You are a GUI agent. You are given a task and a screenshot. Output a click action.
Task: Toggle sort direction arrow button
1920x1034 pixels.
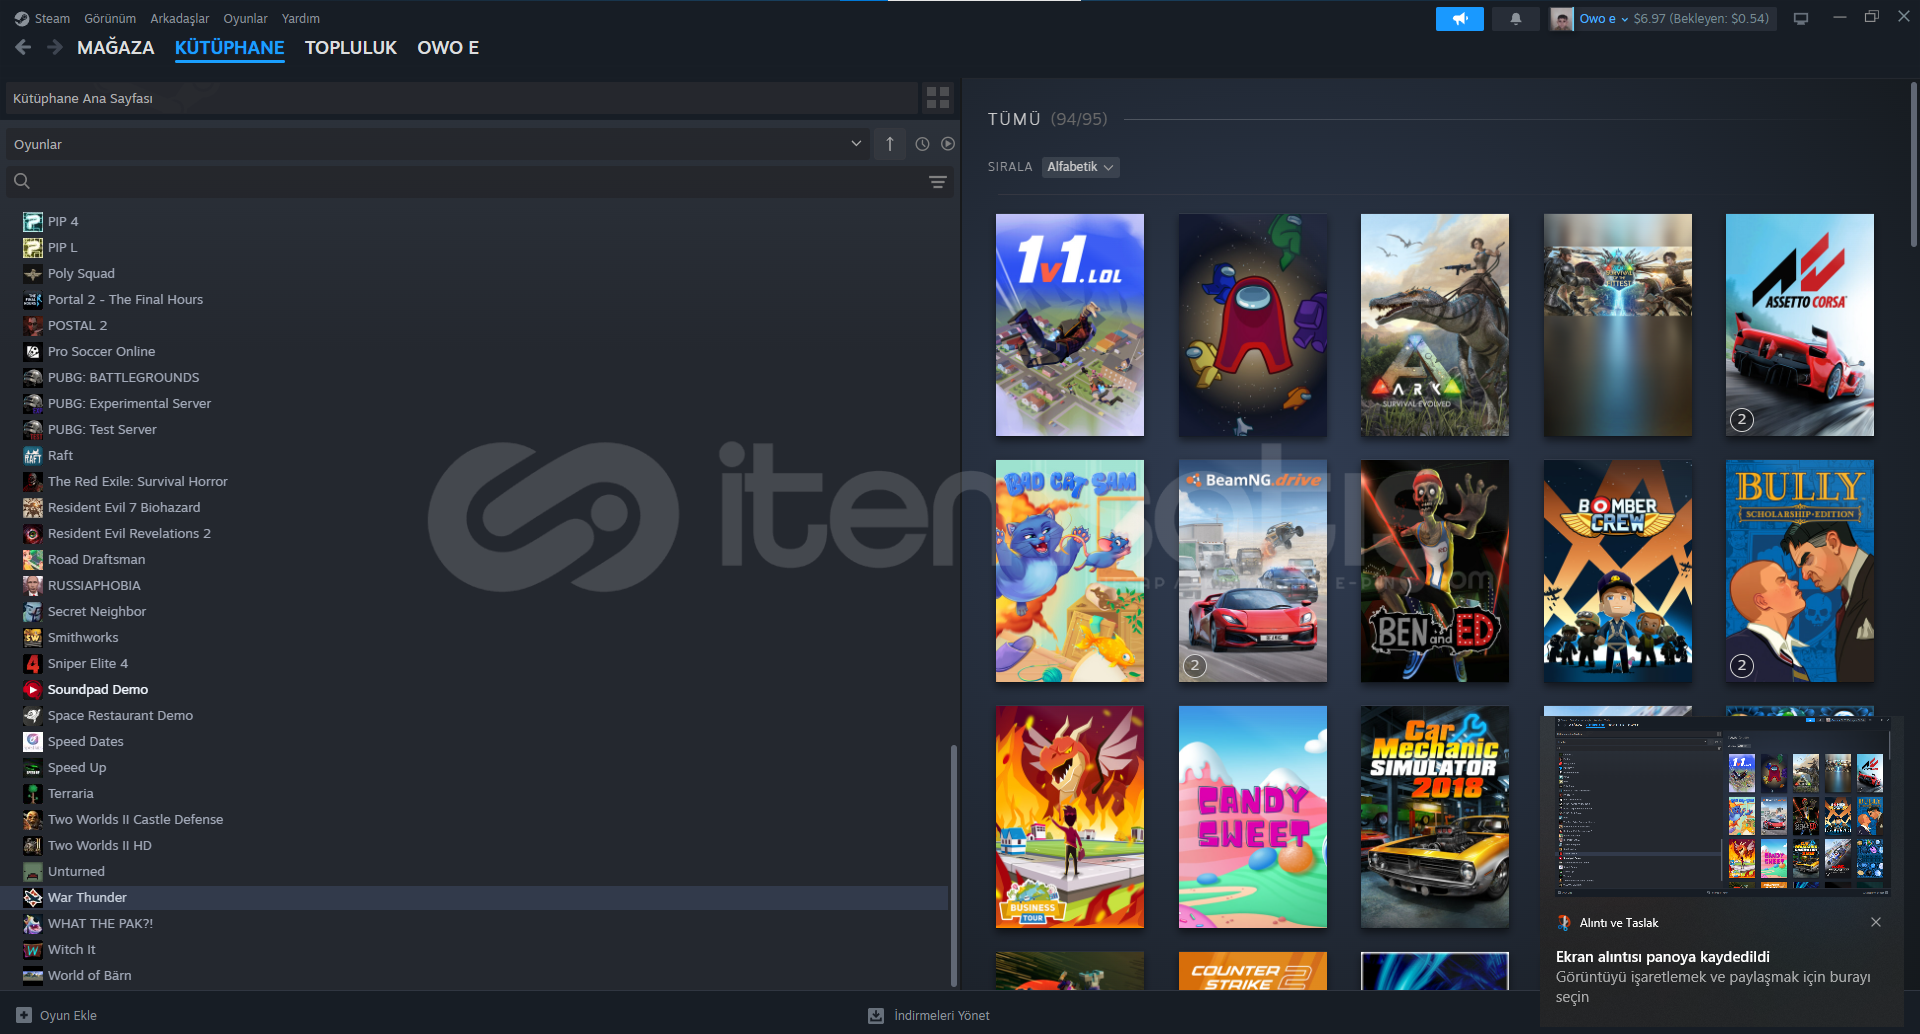click(x=889, y=144)
